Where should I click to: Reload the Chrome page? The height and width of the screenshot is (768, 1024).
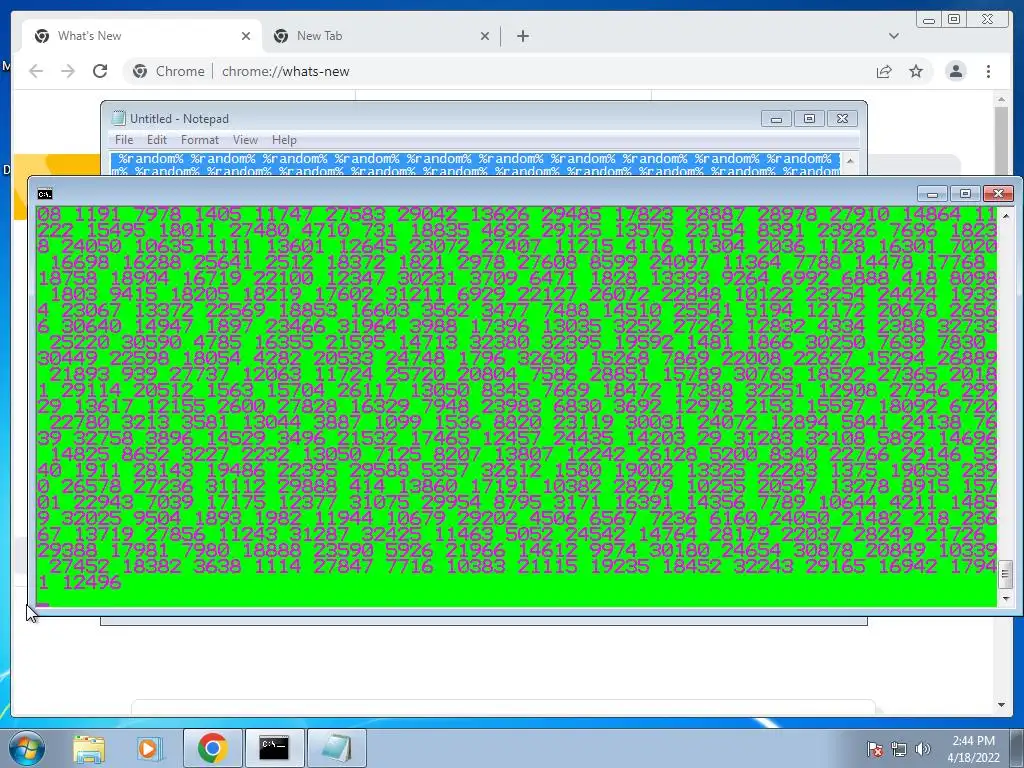click(100, 71)
